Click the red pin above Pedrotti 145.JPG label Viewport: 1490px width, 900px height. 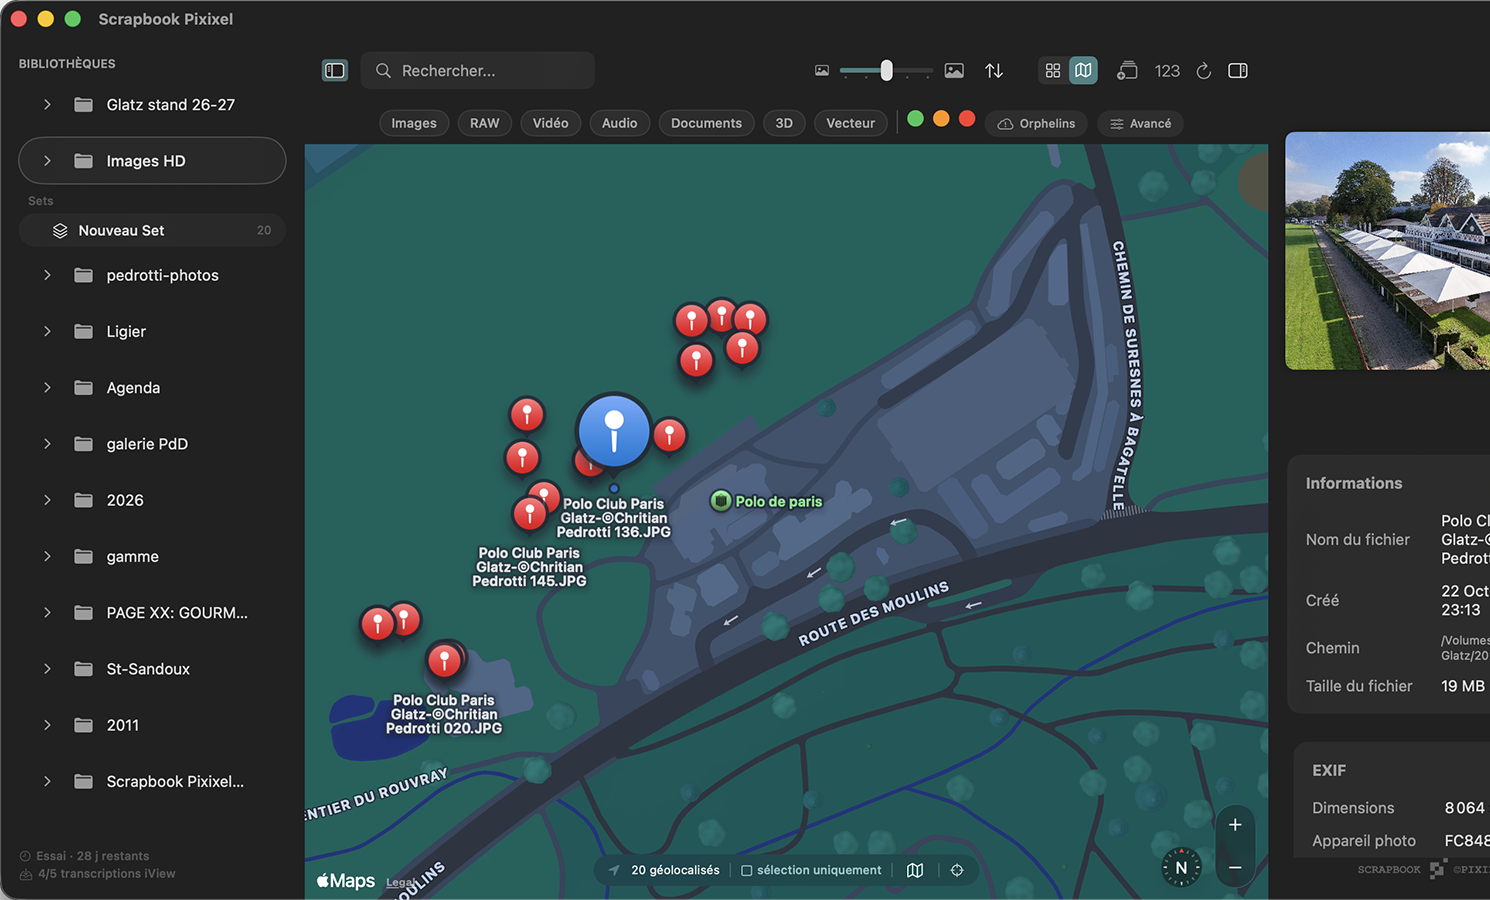[x=529, y=514]
